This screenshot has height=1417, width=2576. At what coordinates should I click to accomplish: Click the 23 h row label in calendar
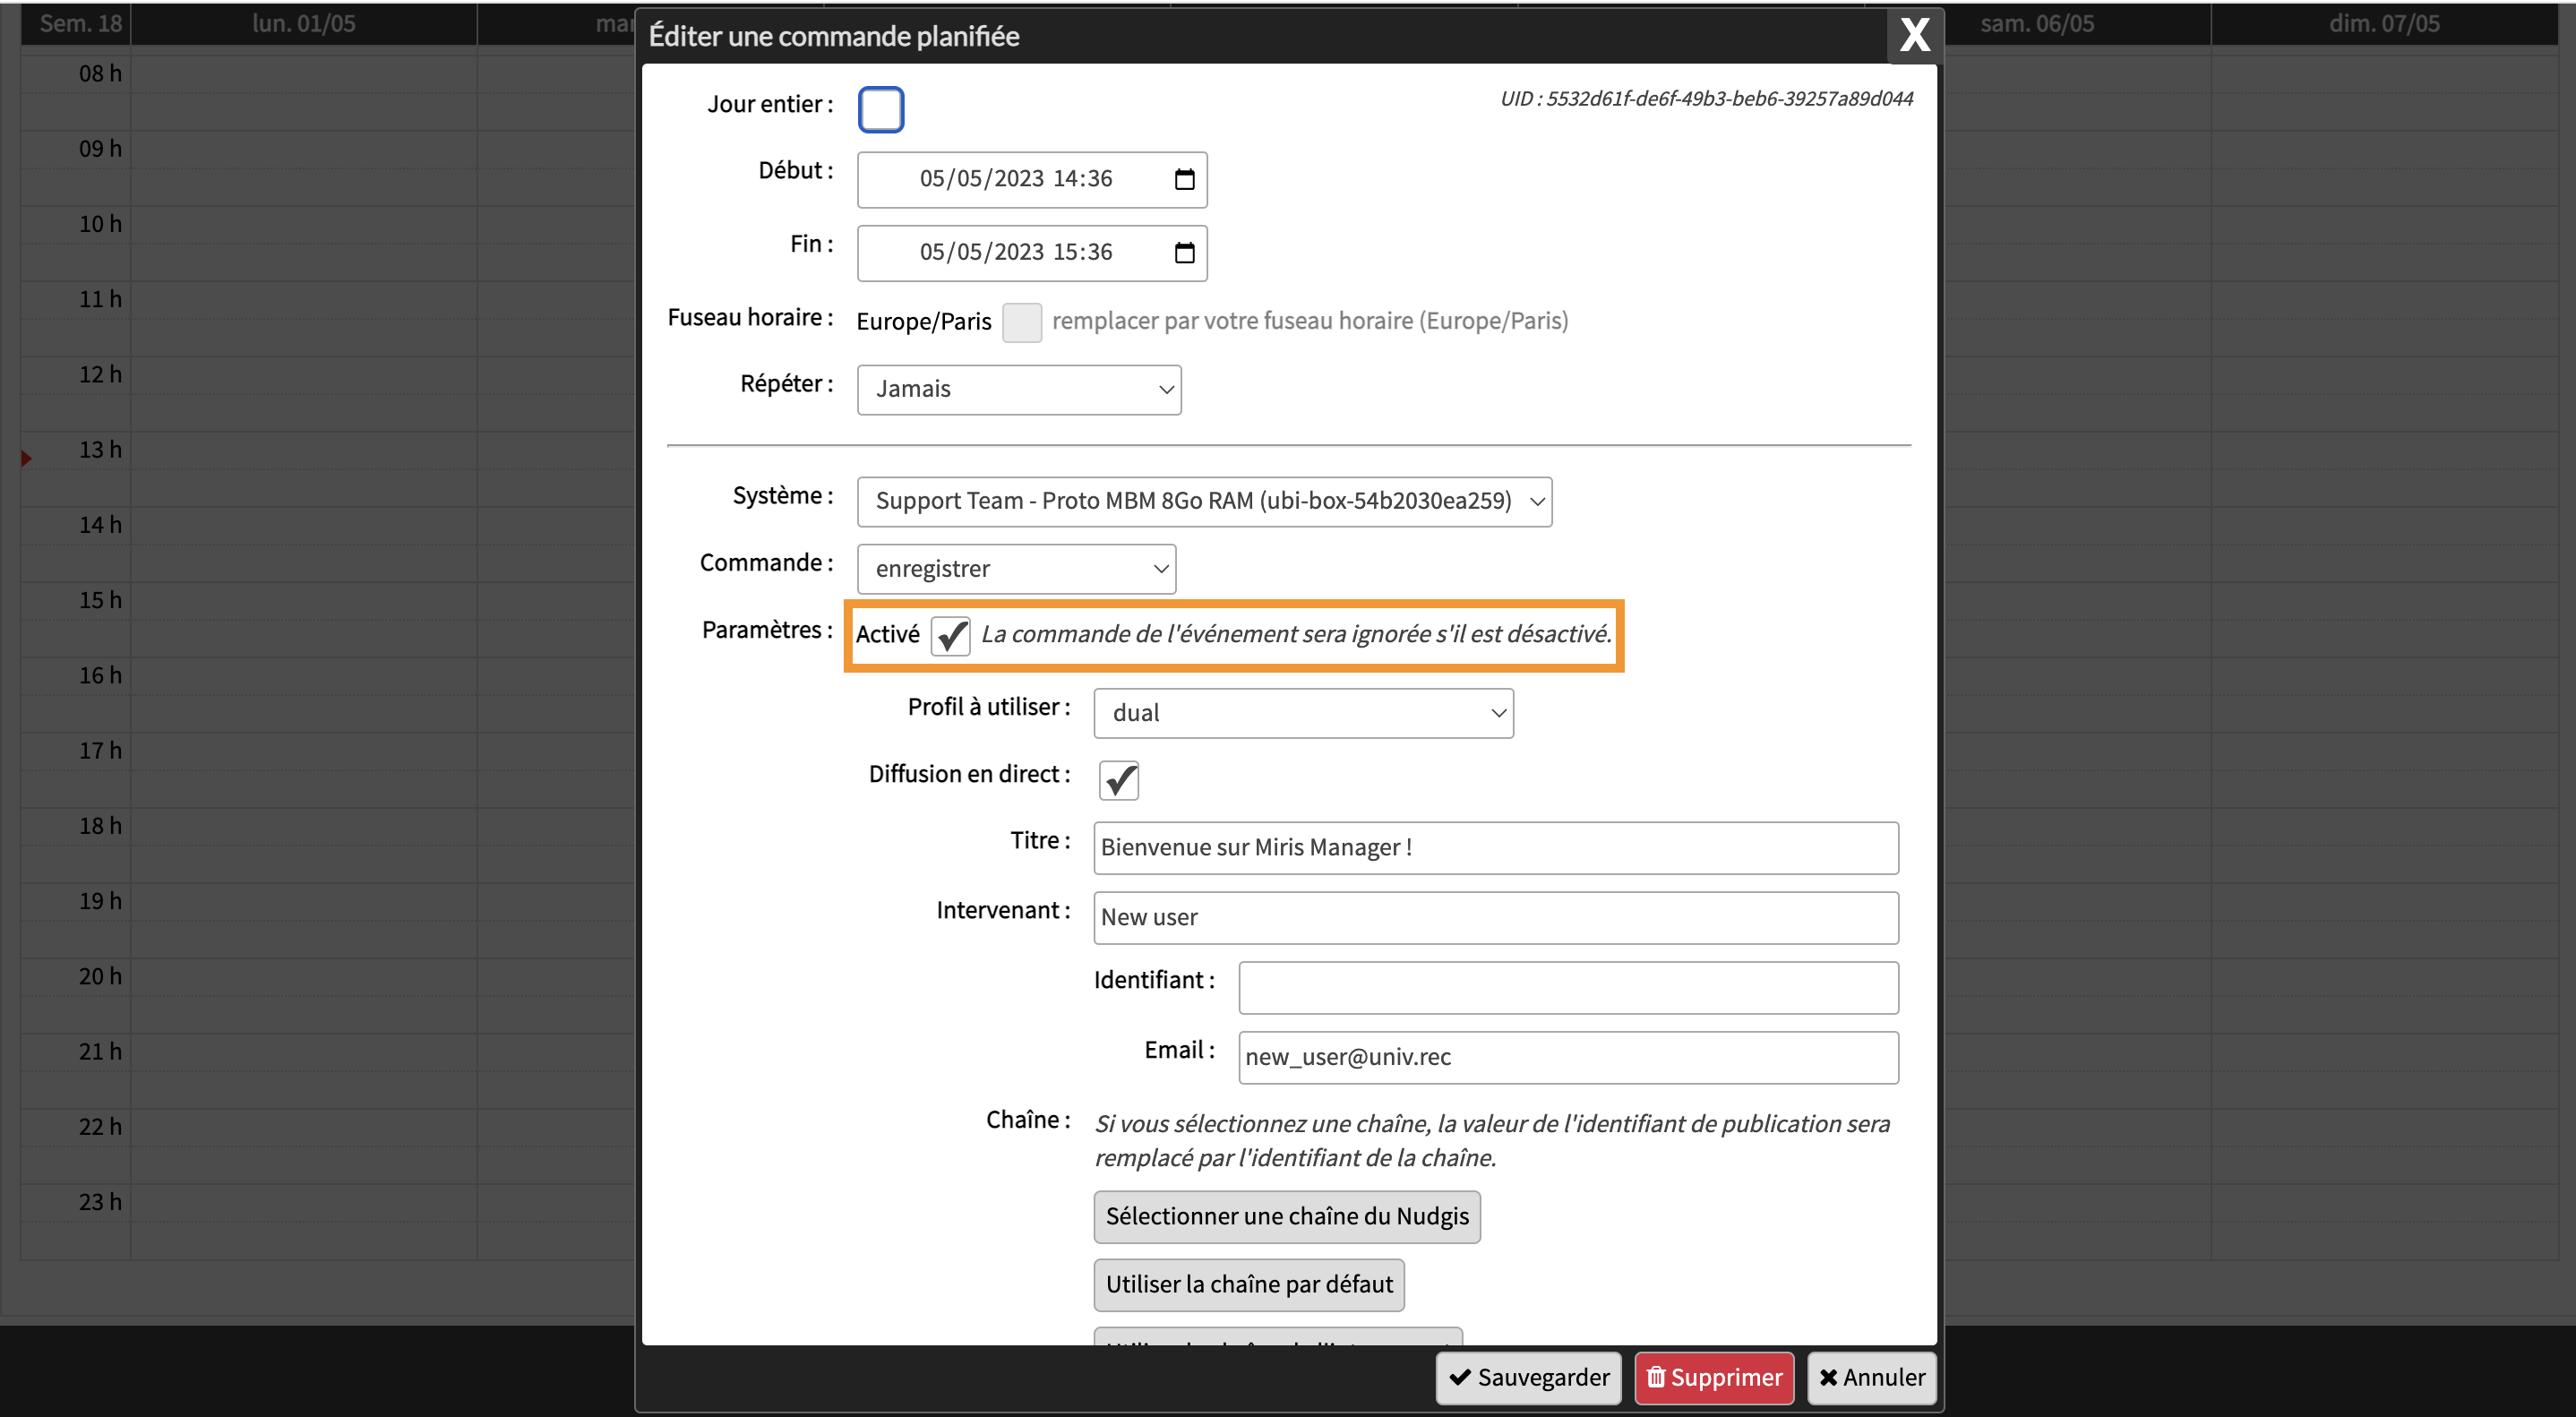pos(100,1201)
